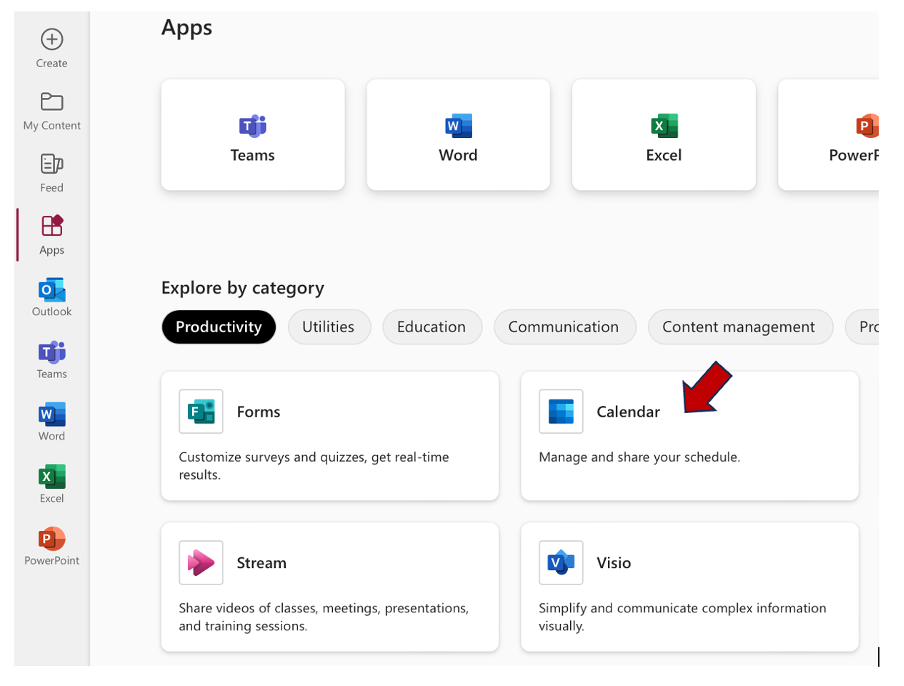Open Teams icon in left sidebar
Image resolution: width=904 pixels, height=686 pixels.
(52, 352)
